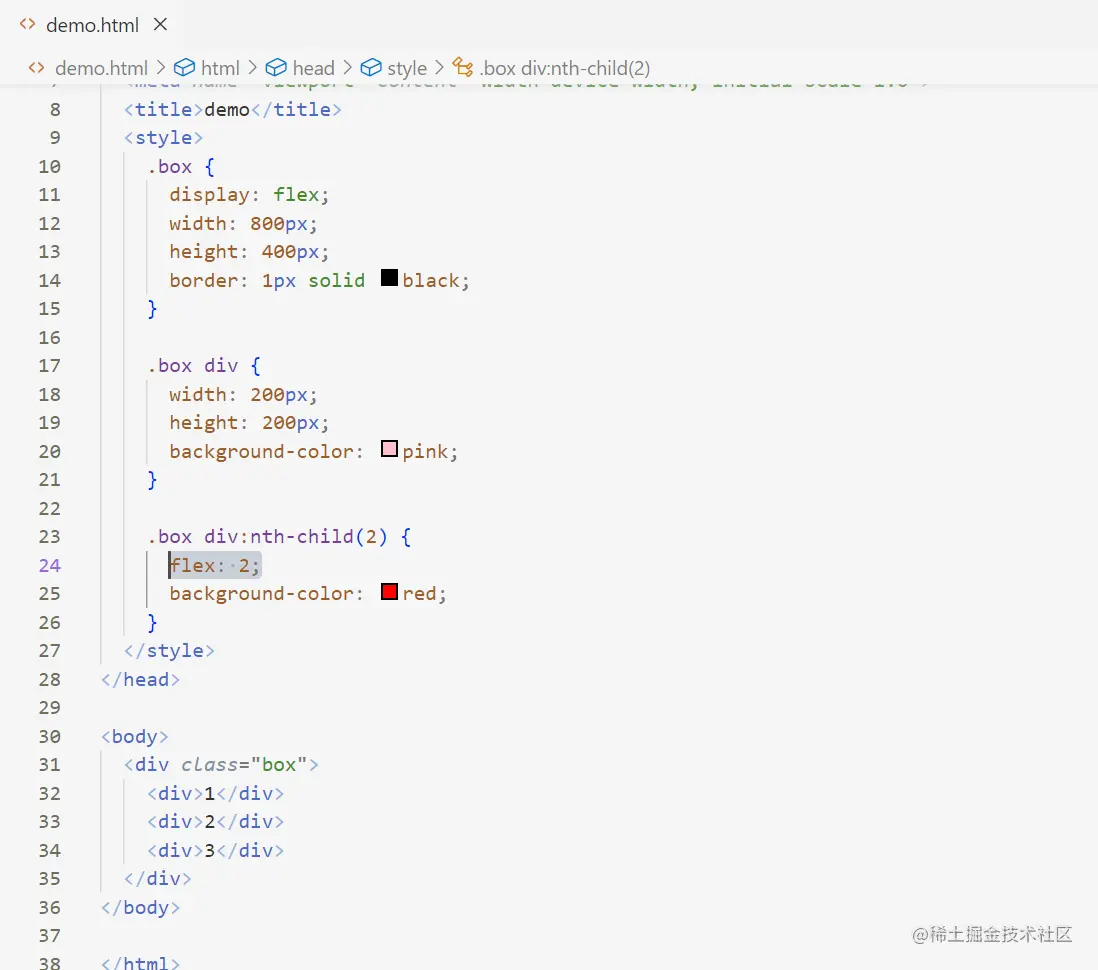Image resolution: width=1098 pixels, height=970 pixels.
Task: Open the head breadcrumb segment
Action: click(x=314, y=68)
